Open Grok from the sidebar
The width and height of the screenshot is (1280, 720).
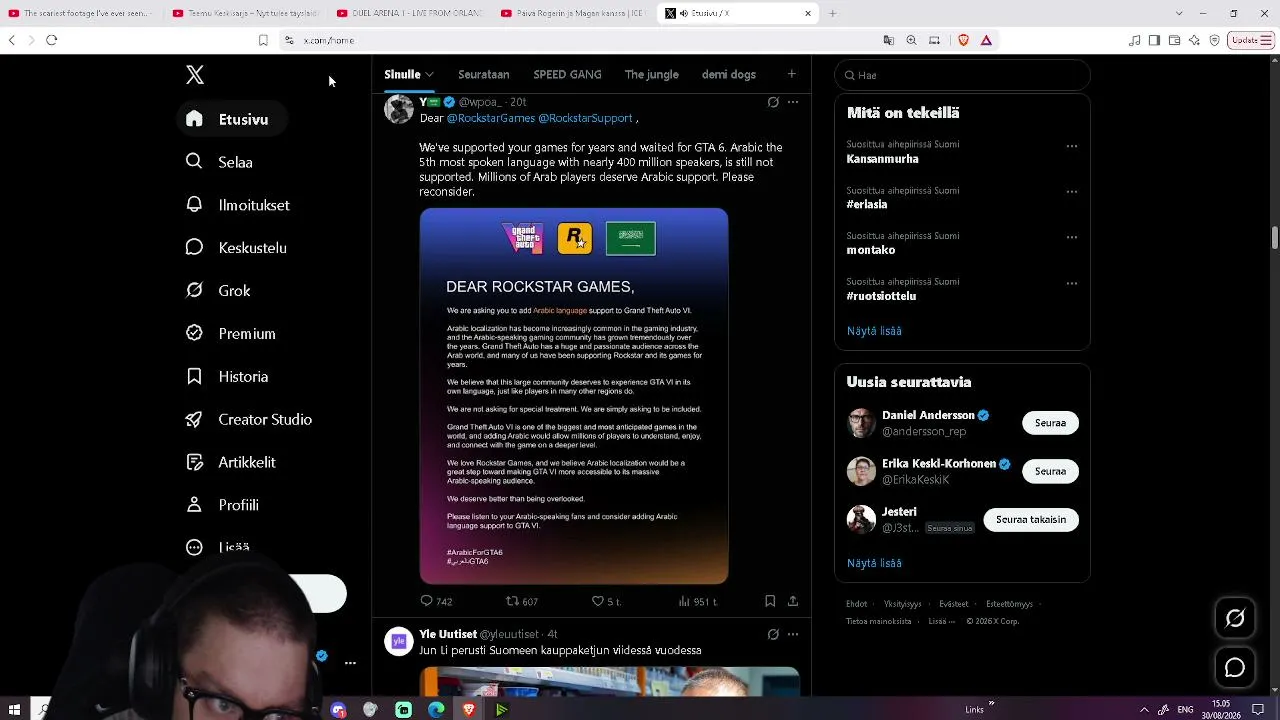(221, 291)
